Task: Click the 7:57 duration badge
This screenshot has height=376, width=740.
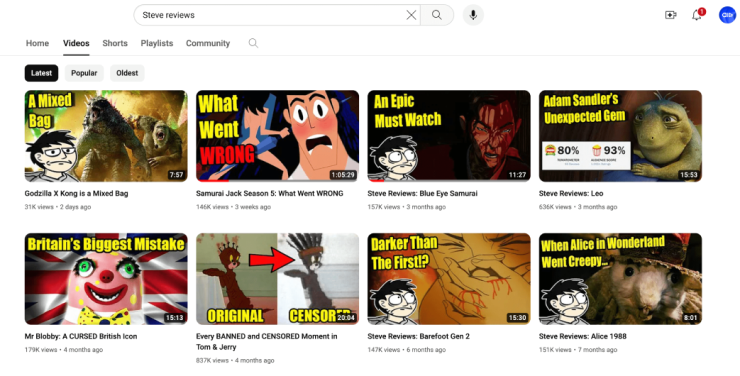Action: click(x=177, y=175)
